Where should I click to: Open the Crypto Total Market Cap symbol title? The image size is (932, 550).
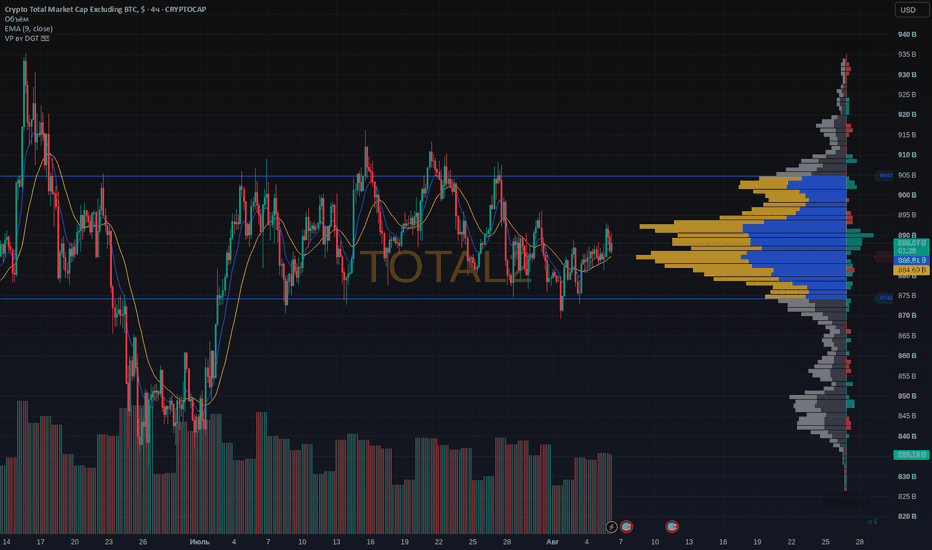(105, 10)
